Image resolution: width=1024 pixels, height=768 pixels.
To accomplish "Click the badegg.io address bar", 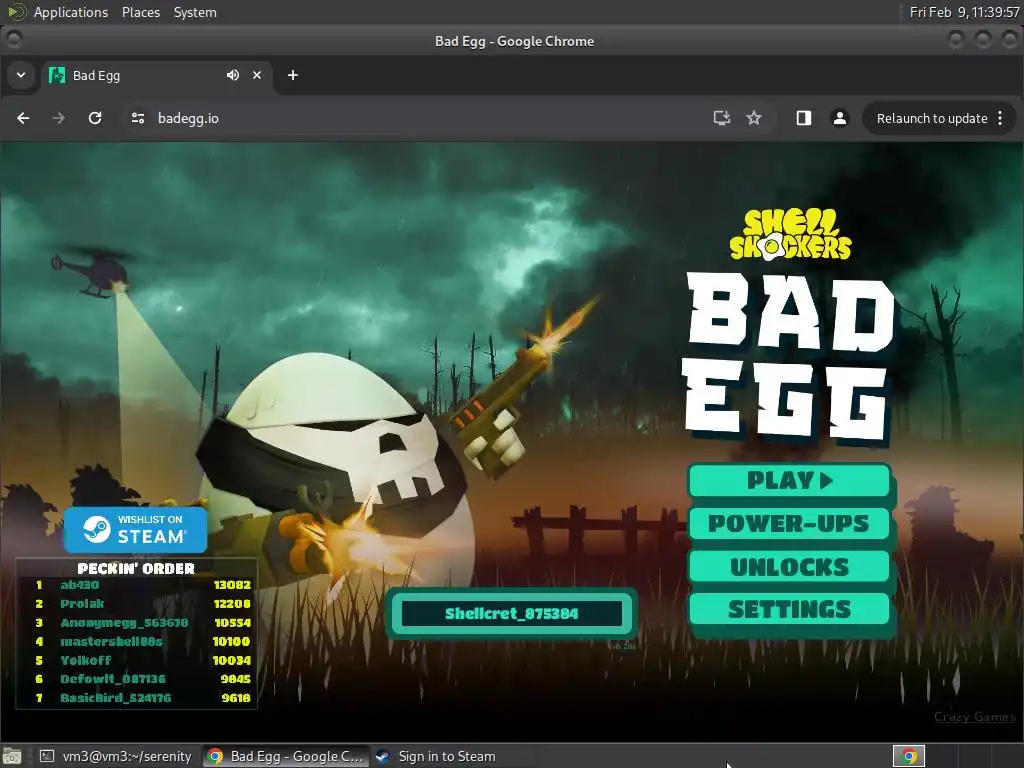I will tap(418, 118).
